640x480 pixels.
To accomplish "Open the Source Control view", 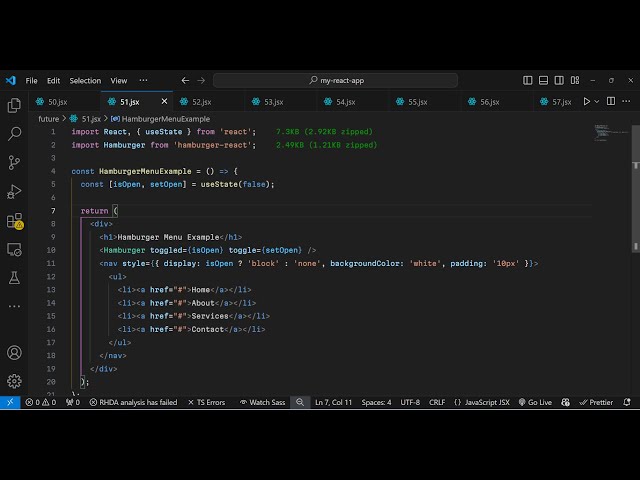I will [x=14, y=162].
